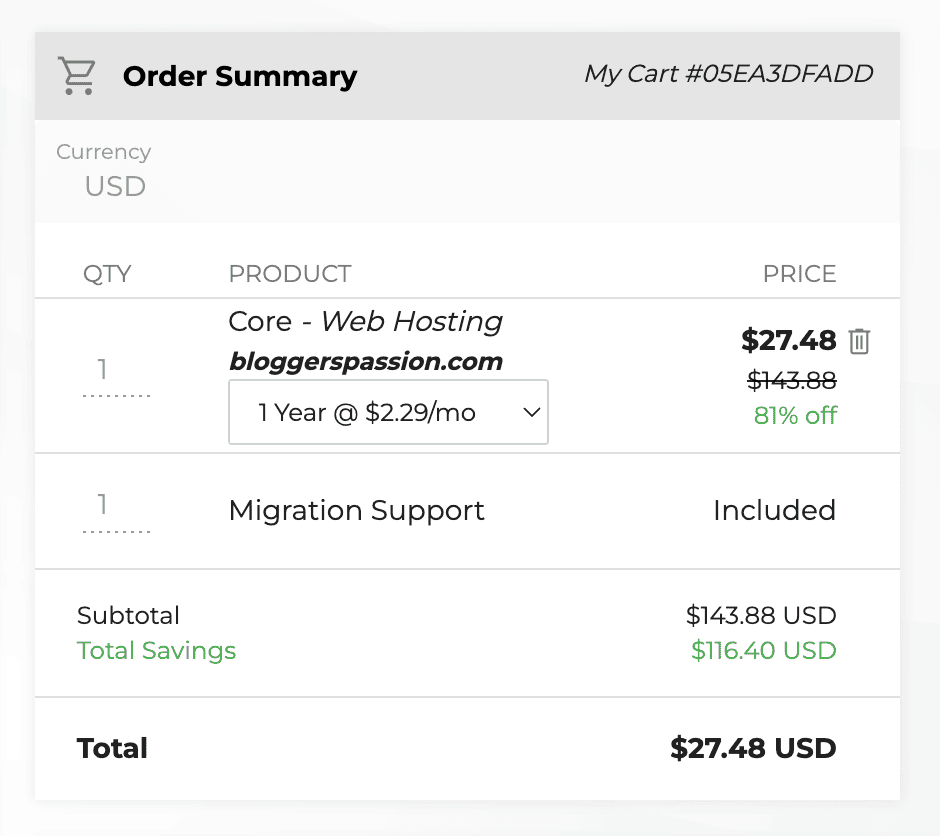The height and width of the screenshot is (836, 940).
Task: Click the My Cart #05EA3DFADD label
Action: point(729,74)
